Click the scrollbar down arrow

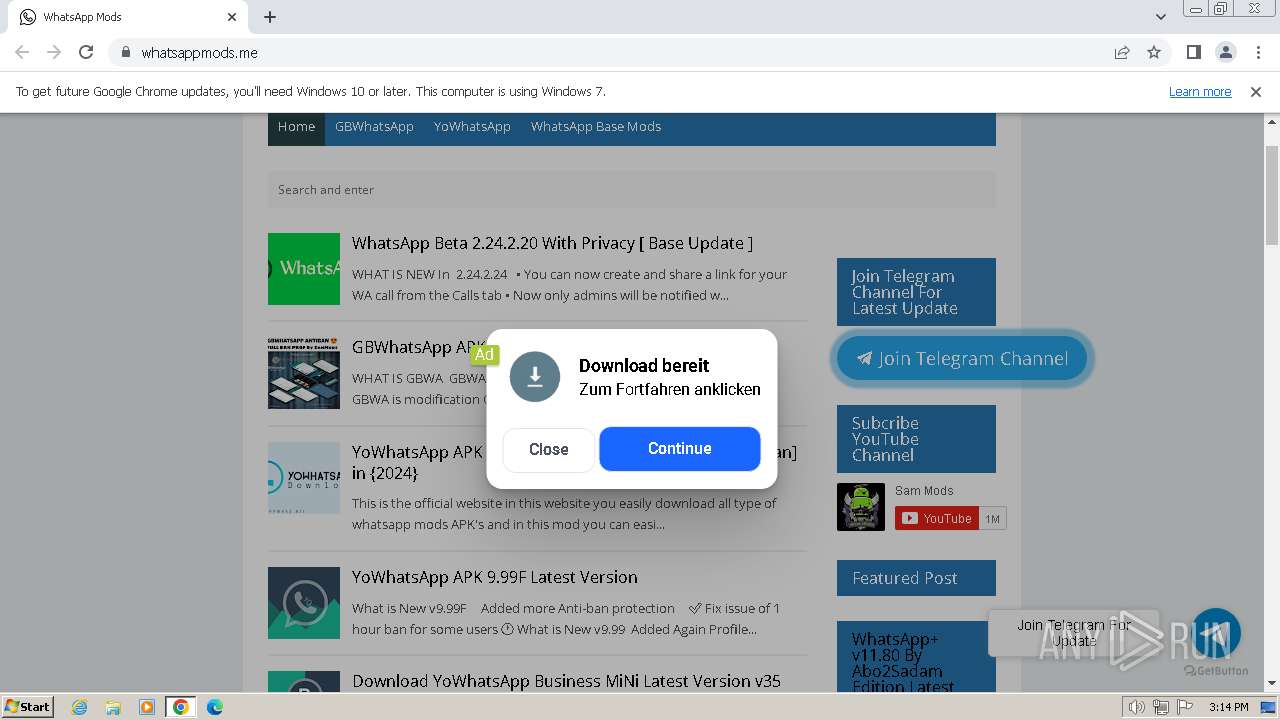click(1272, 683)
